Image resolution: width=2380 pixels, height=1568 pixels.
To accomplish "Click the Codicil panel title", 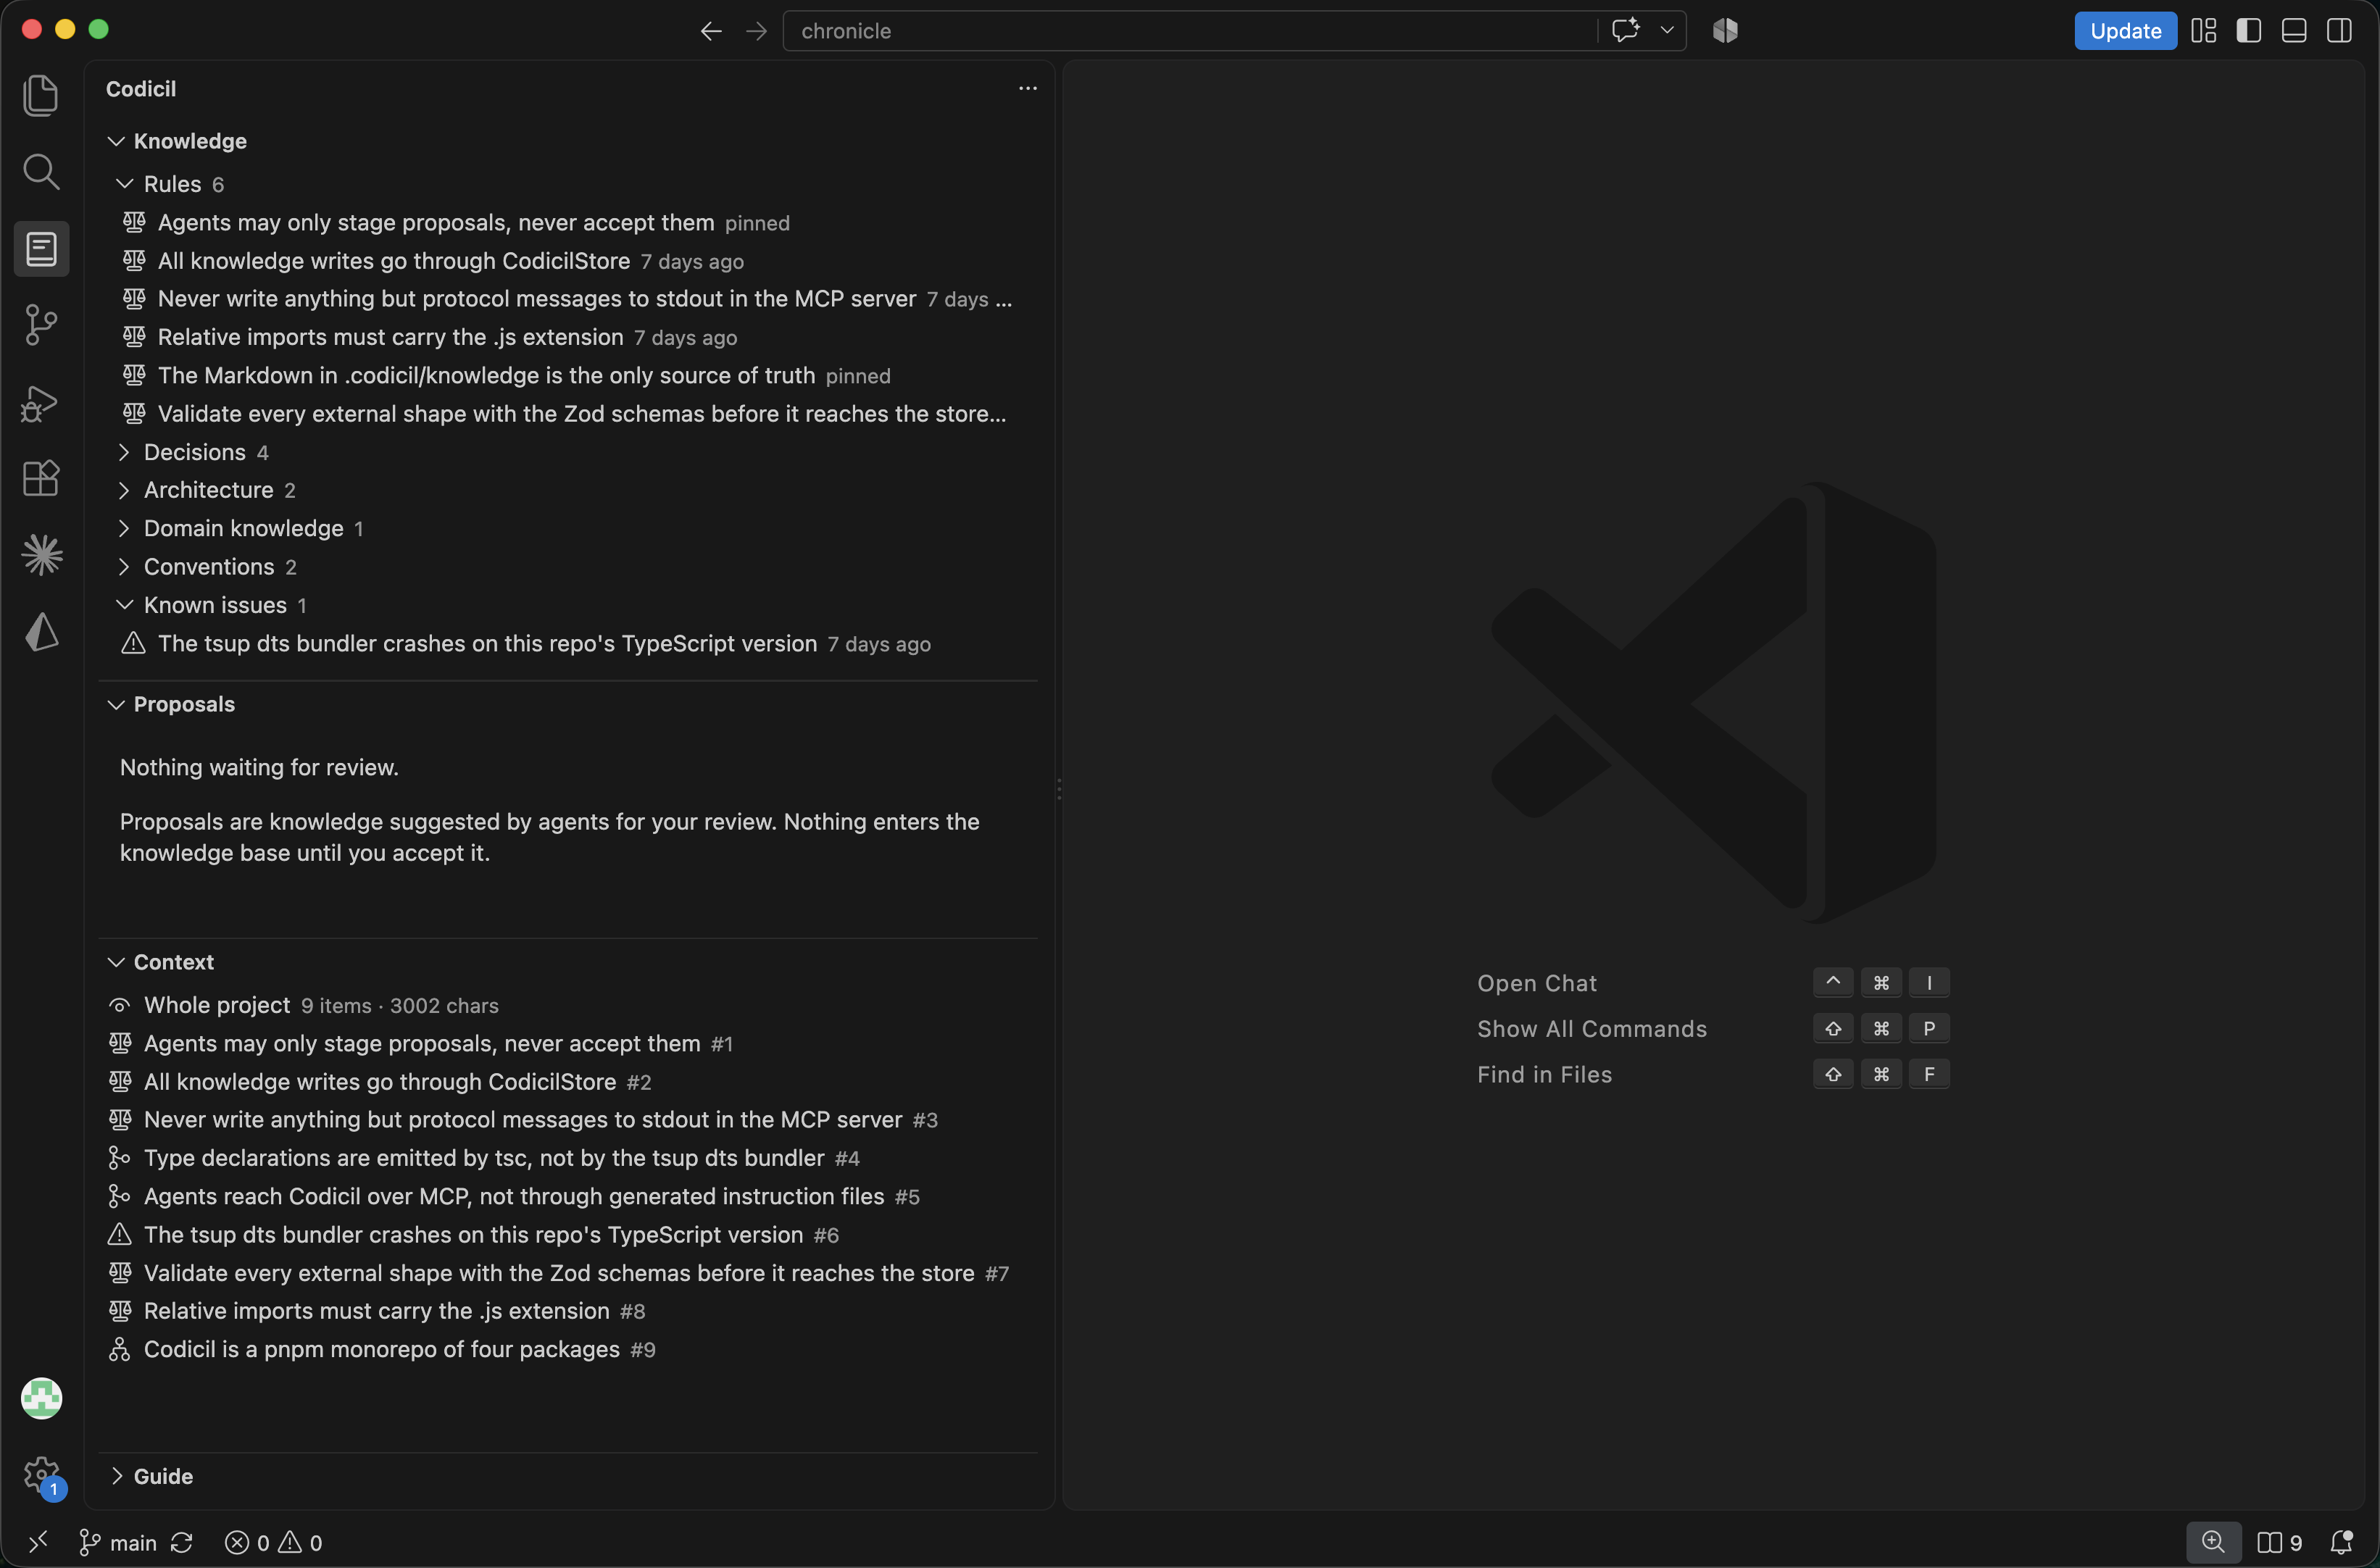I will 141,89.
